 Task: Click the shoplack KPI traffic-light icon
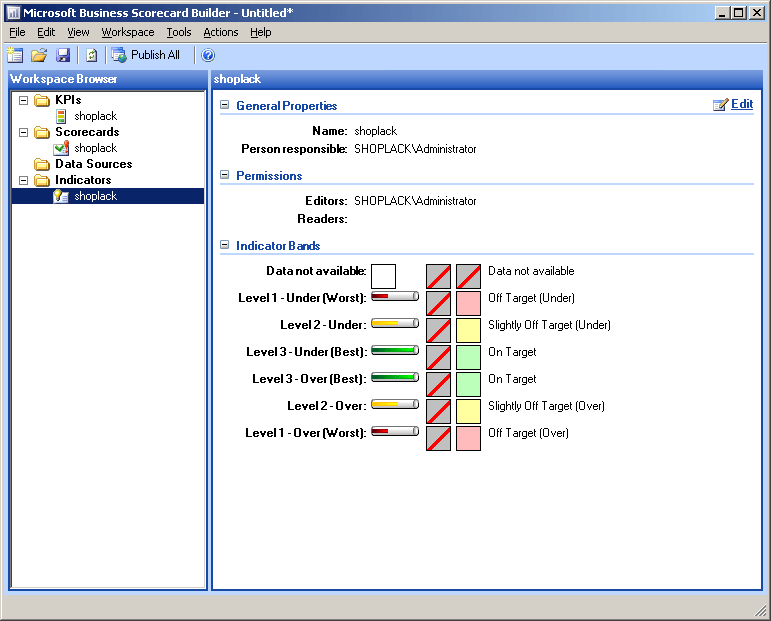pyautogui.click(x=61, y=116)
